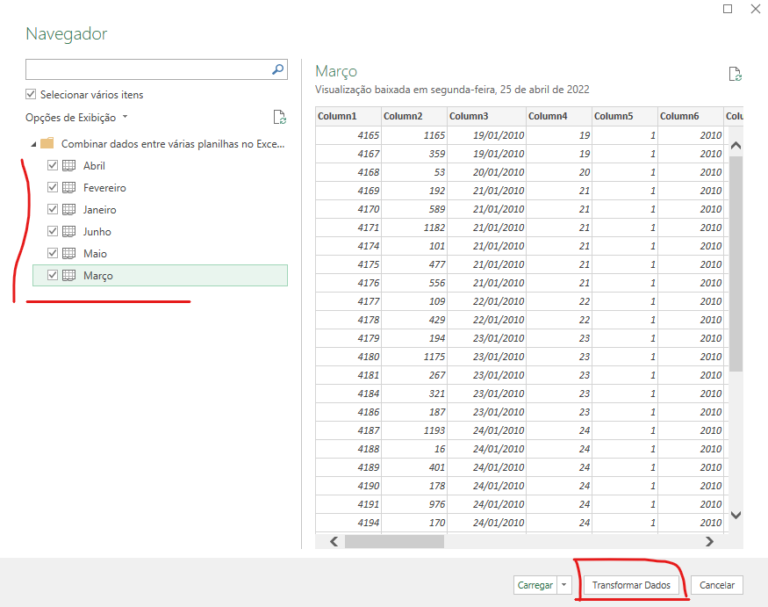Screen dimensions: 768x607
Task: Click the Column4 header
Action: click(559, 116)
